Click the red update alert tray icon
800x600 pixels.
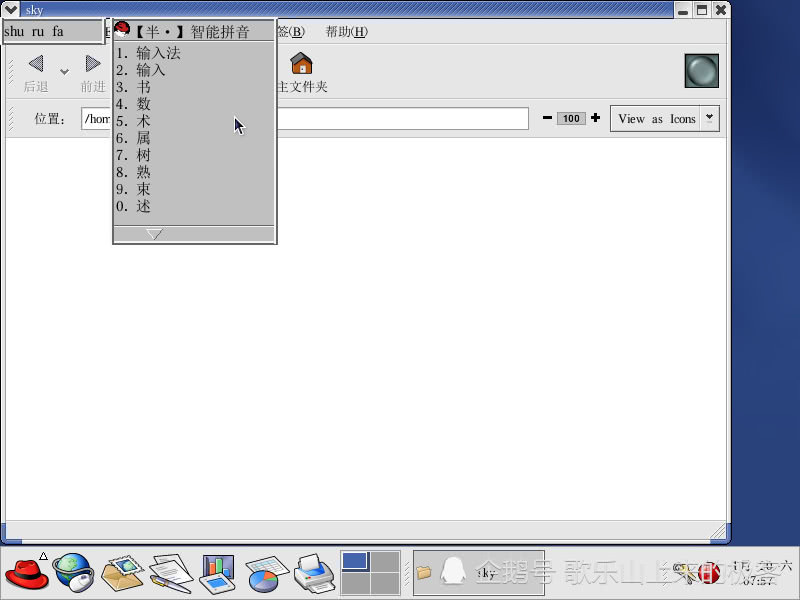[709, 573]
